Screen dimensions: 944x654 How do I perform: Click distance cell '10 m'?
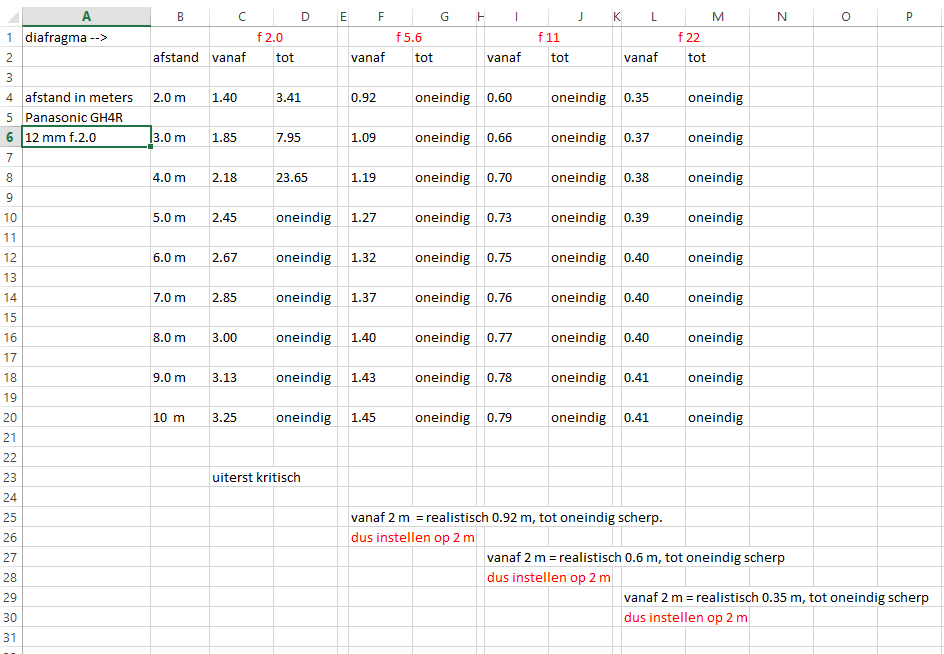[180, 417]
